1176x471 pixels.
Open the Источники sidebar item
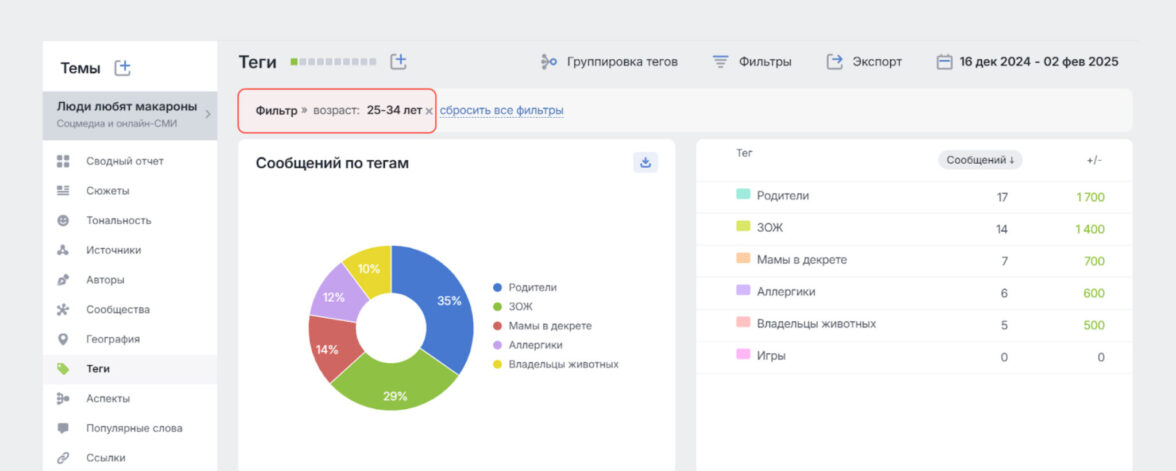pyautogui.click(x=113, y=250)
